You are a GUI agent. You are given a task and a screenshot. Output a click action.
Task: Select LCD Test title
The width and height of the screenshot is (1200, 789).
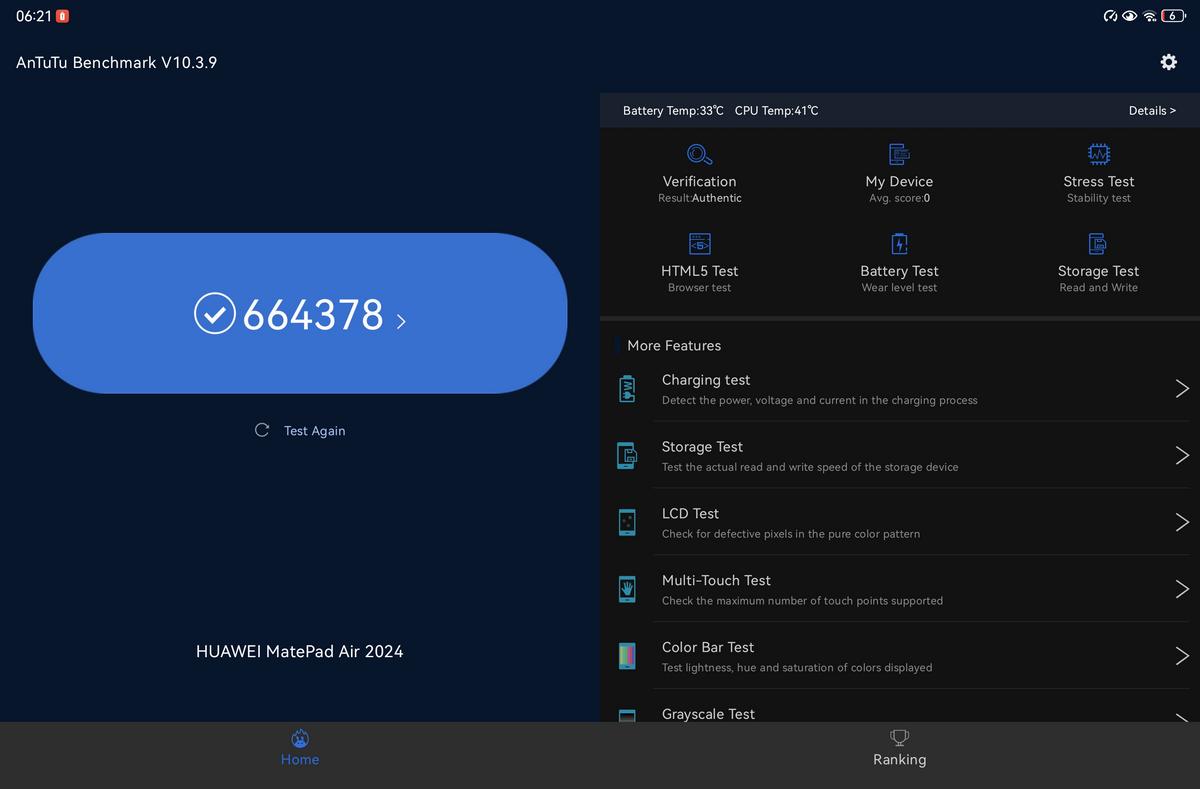(690, 513)
